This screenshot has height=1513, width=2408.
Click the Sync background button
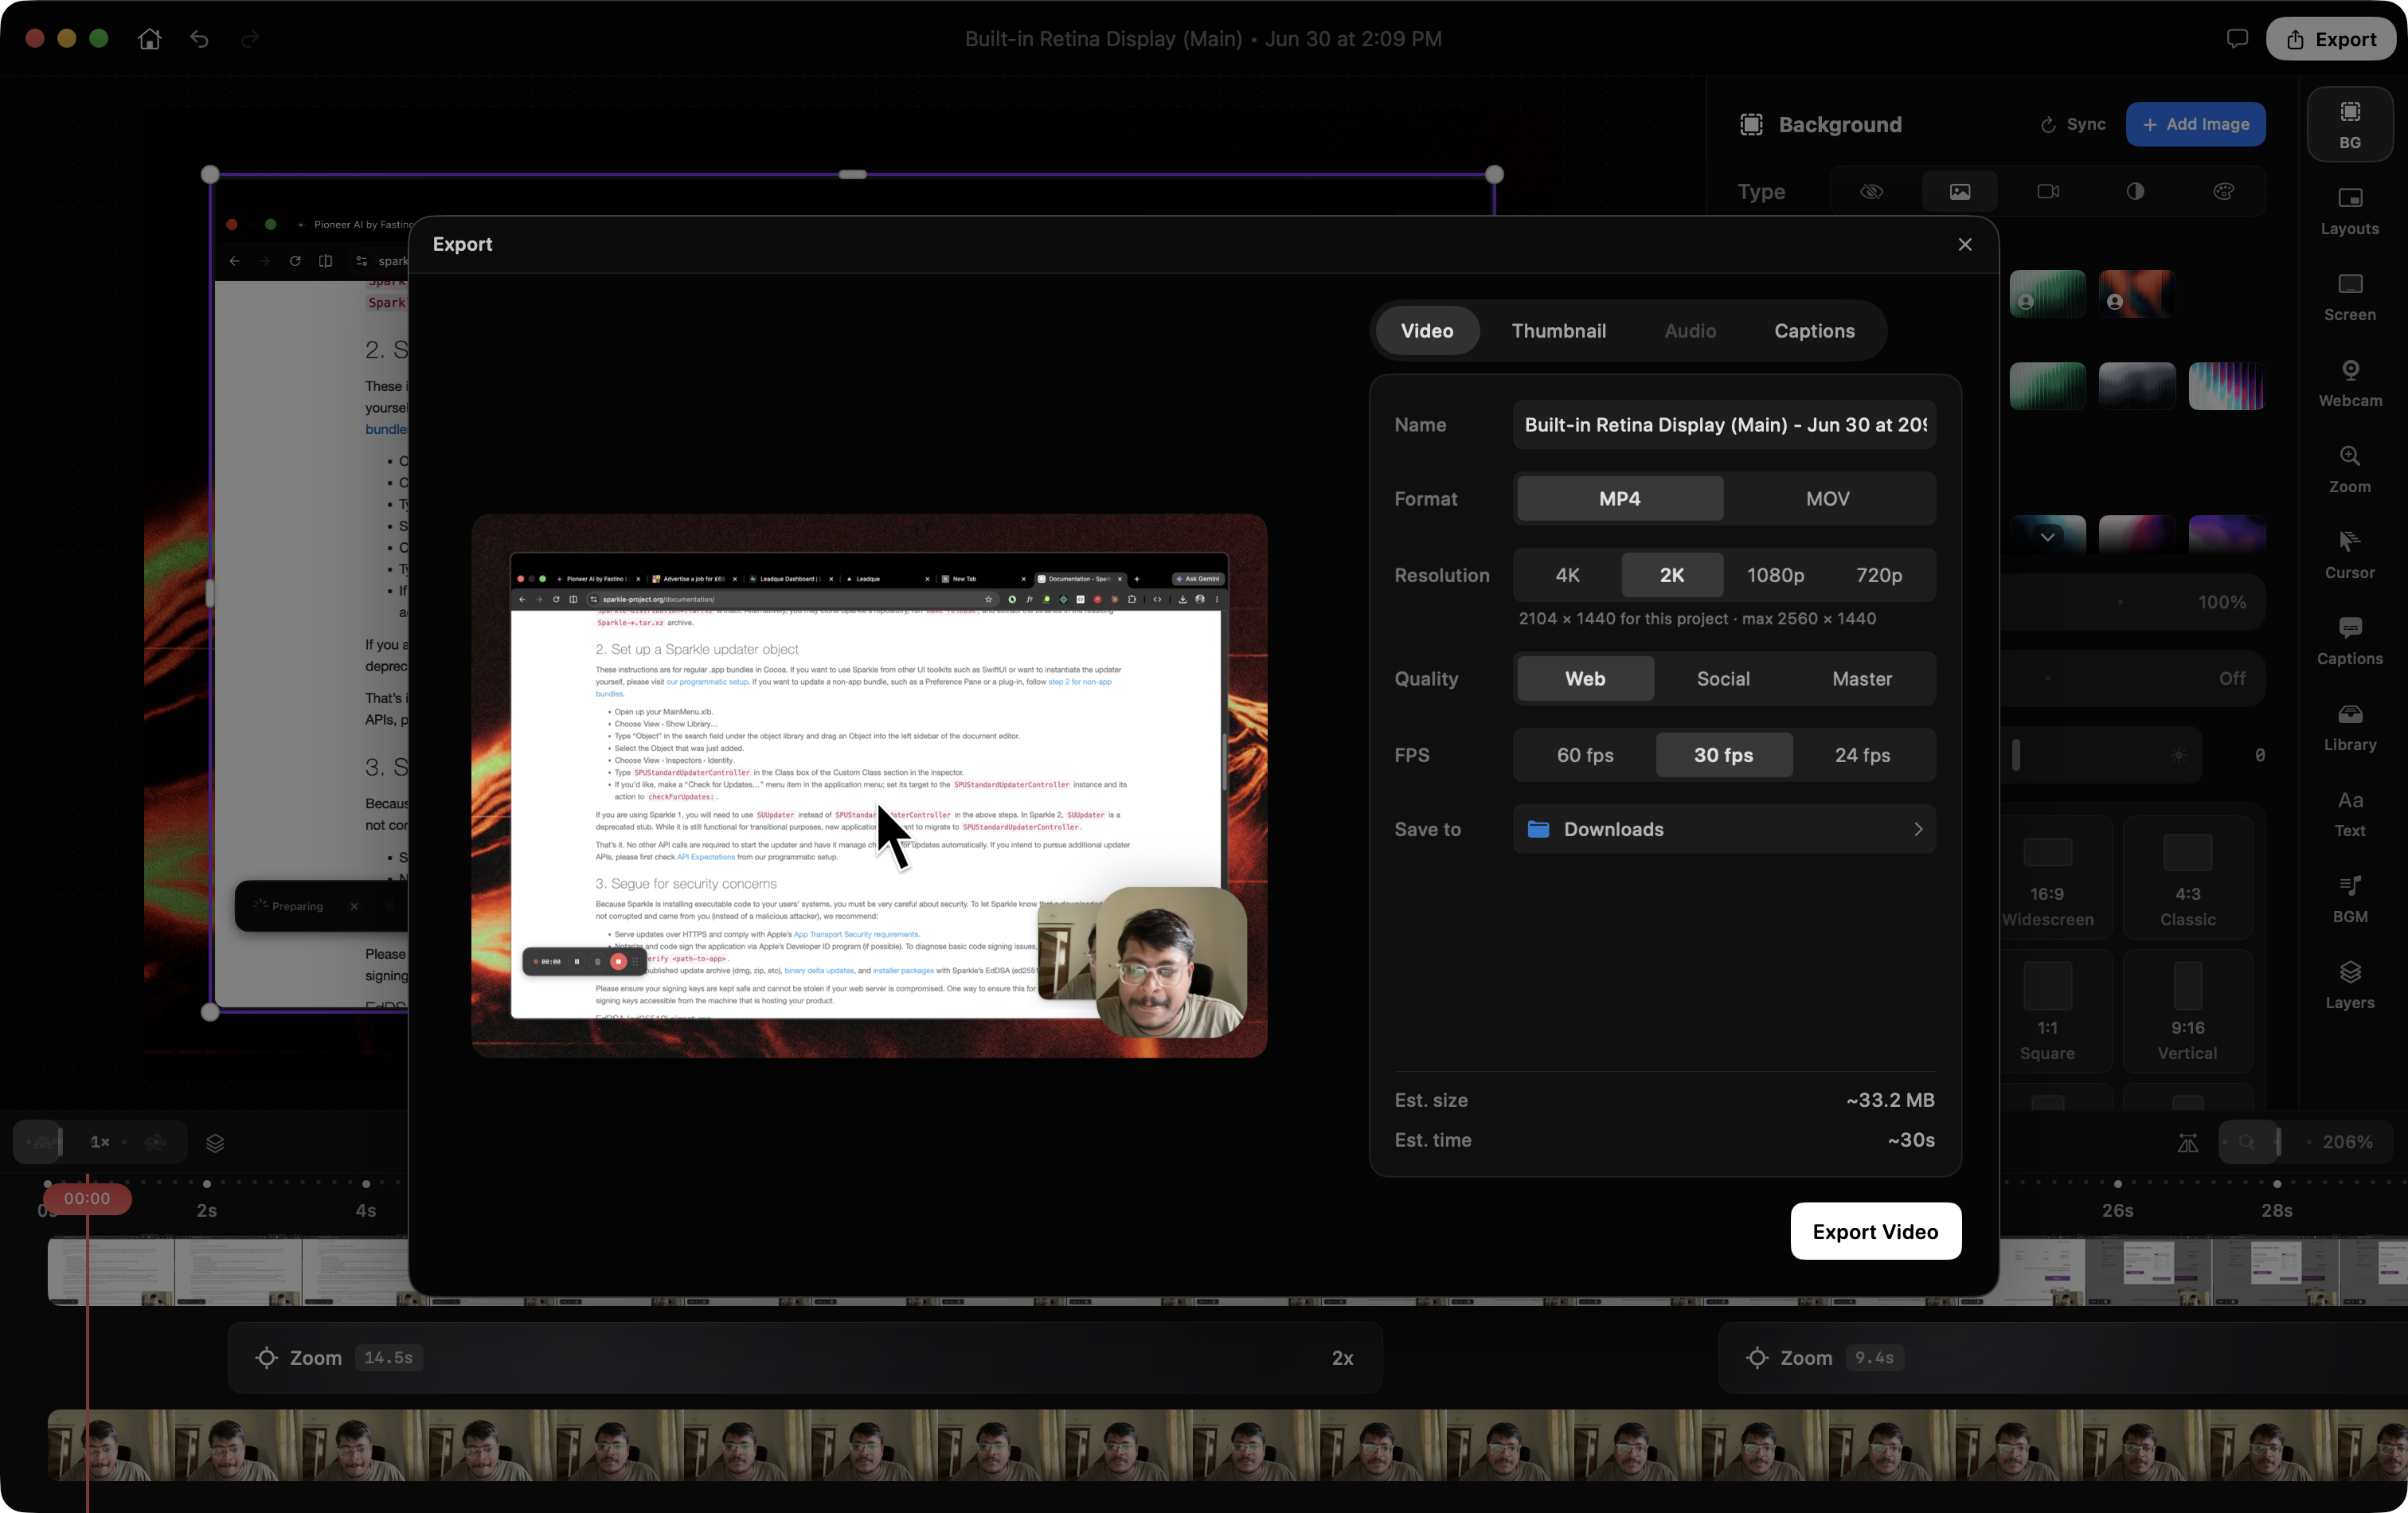coord(2072,124)
